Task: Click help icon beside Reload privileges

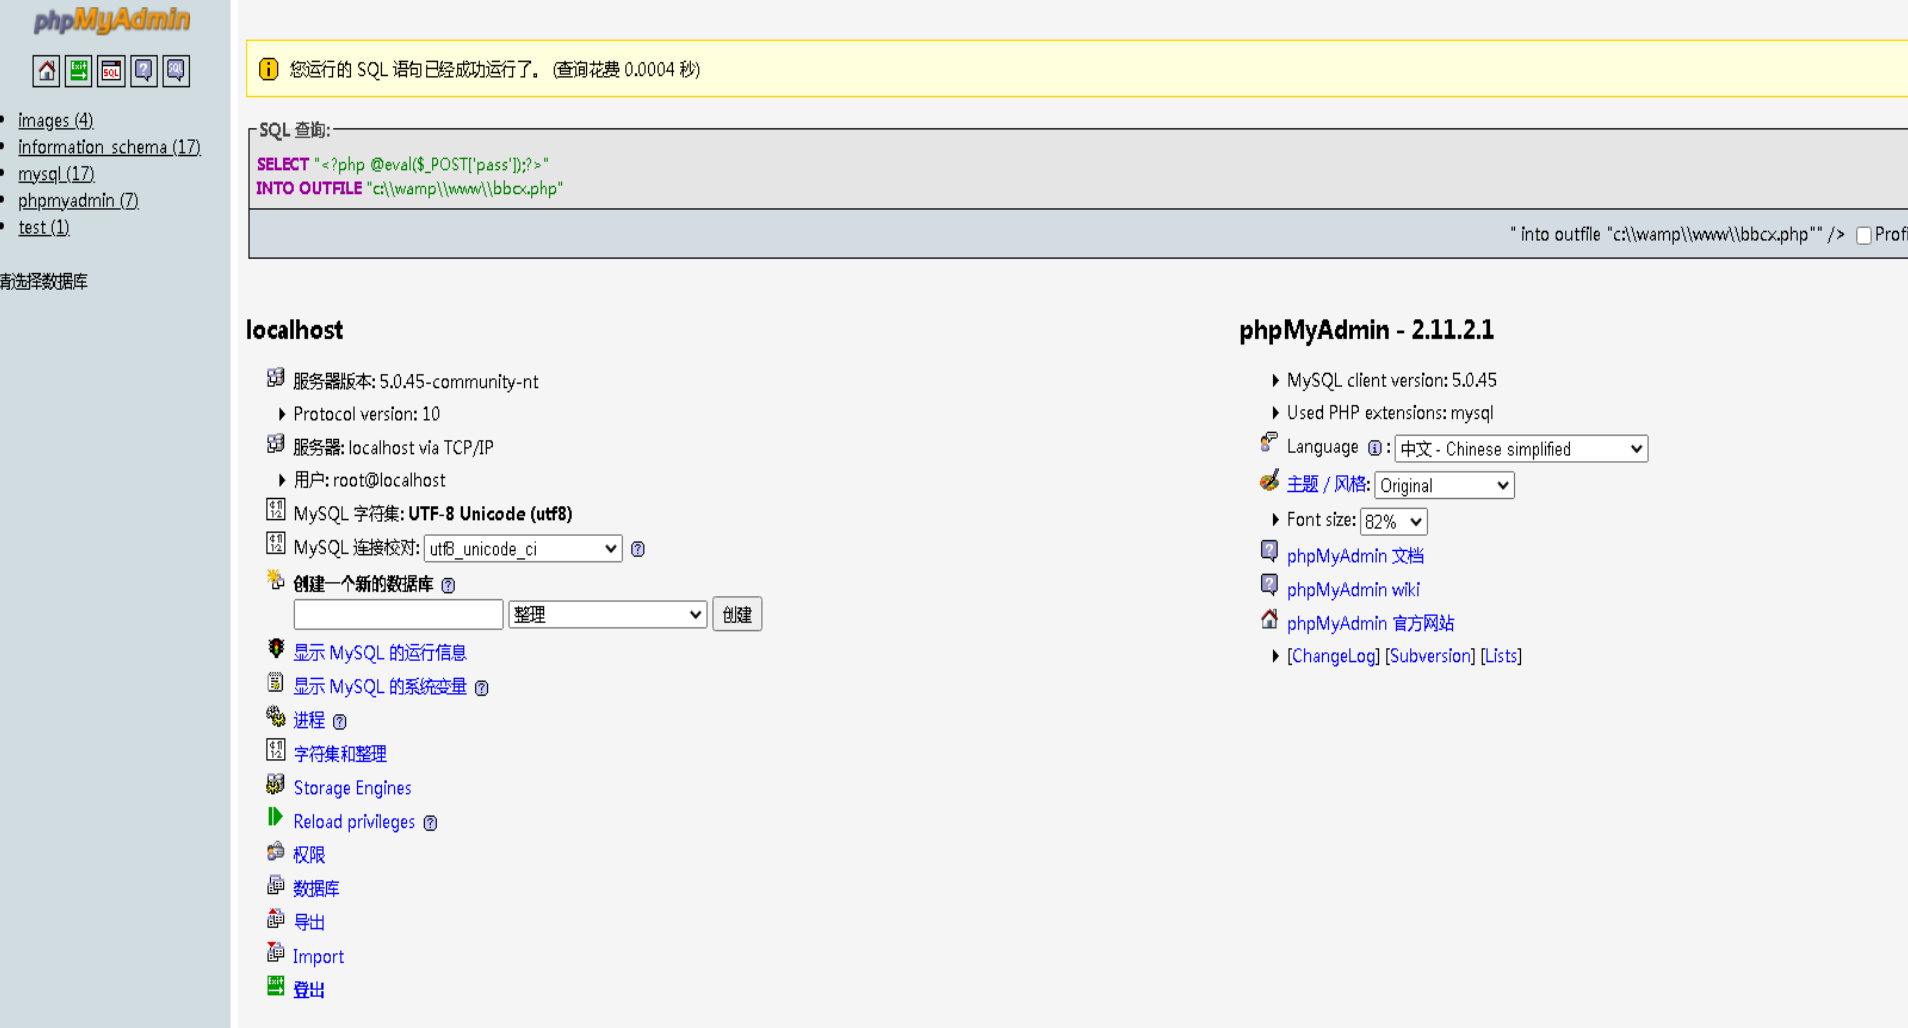Action: tap(430, 823)
